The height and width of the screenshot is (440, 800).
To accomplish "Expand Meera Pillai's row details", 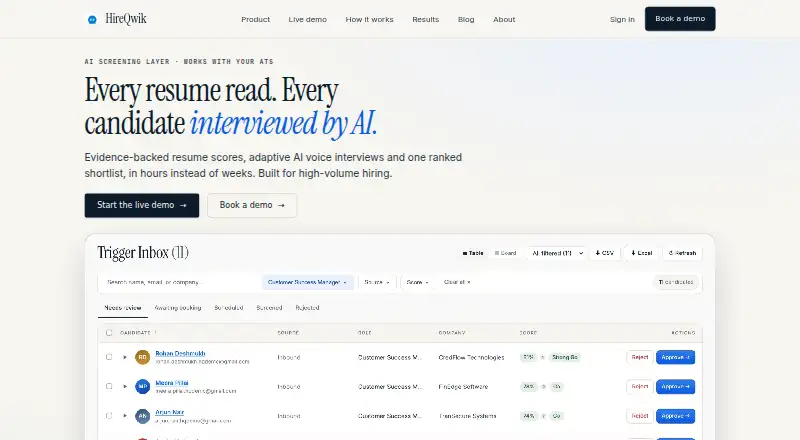I will coord(124,386).
